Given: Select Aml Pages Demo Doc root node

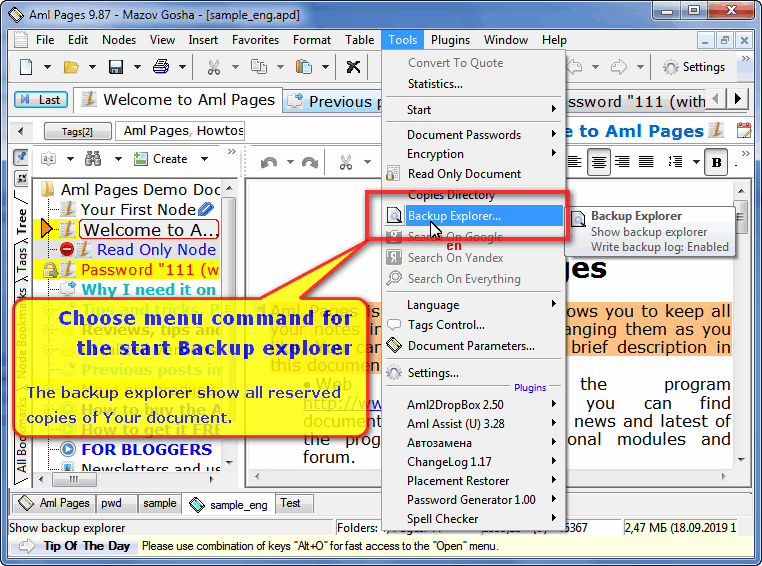Looking at the screenshot, I should pos(139,189).
